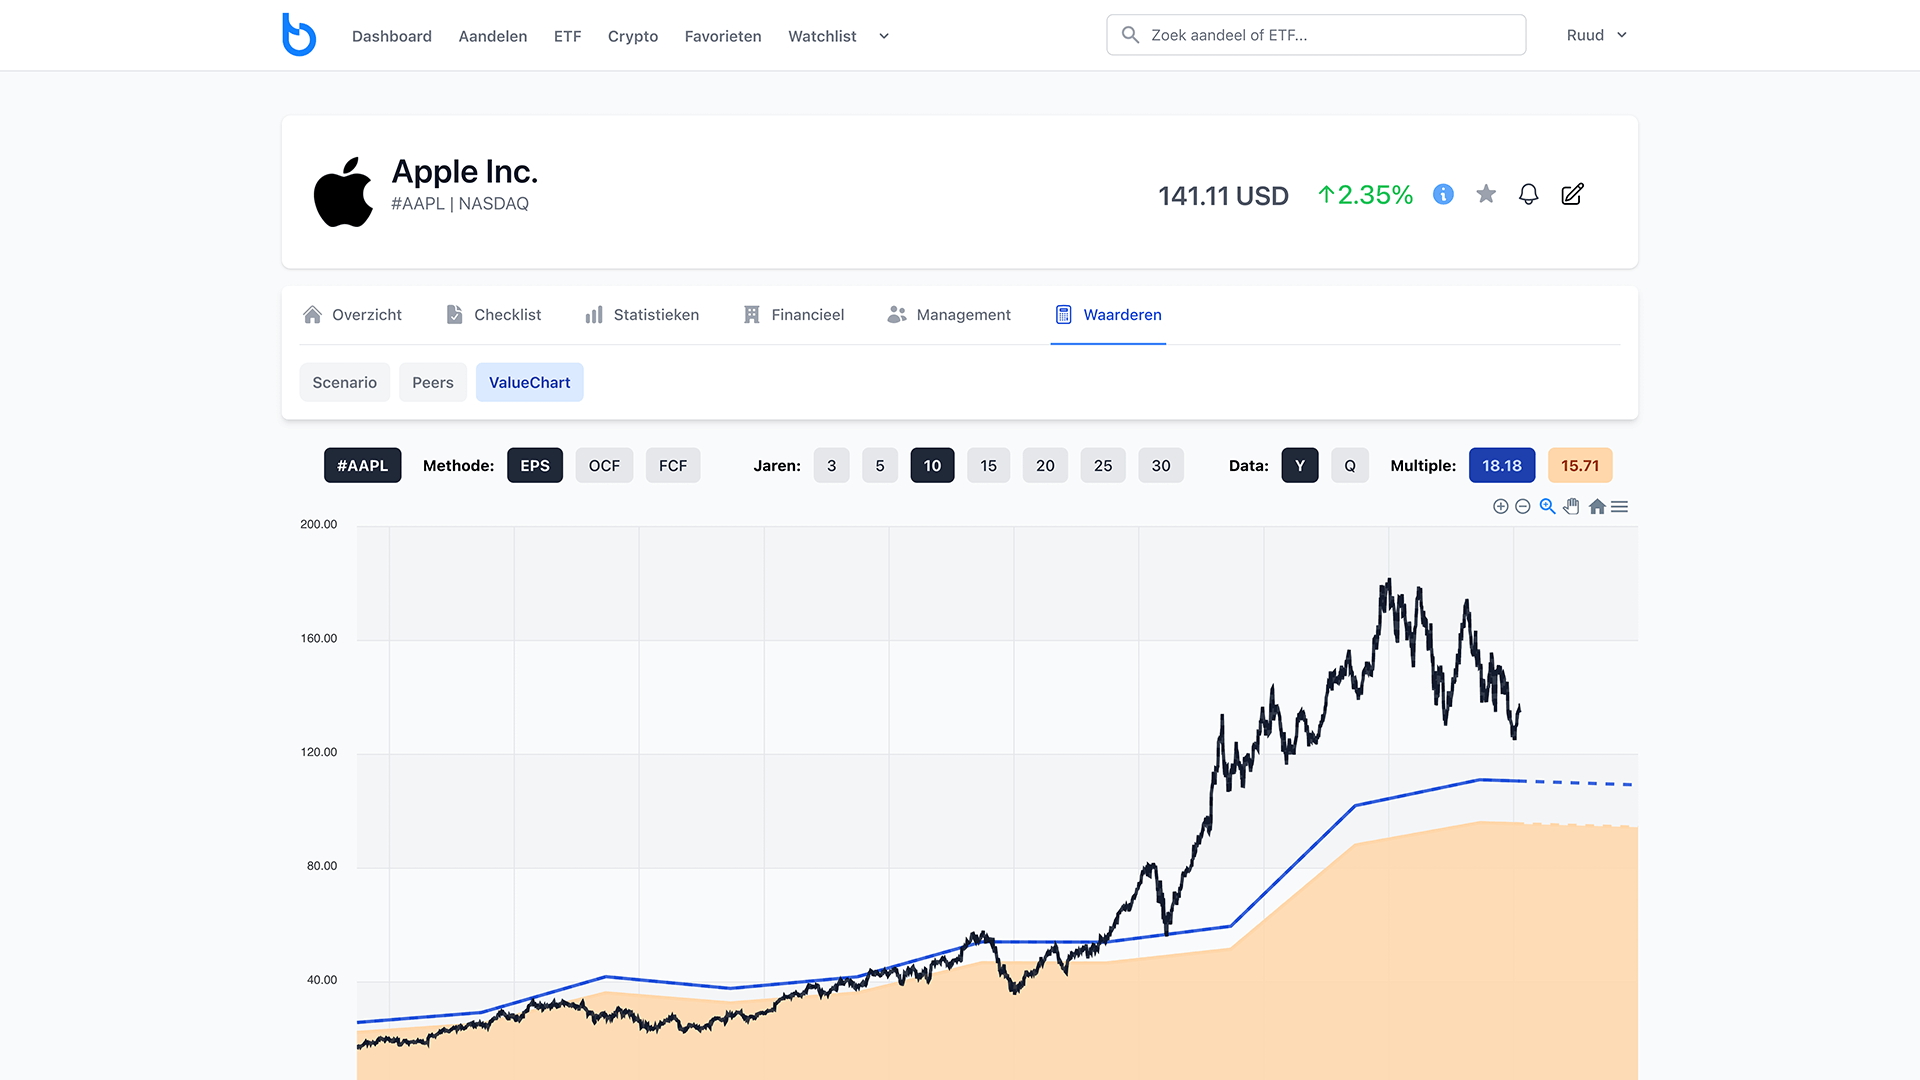Click the Management people icon
Screen dimensions: 1920x1080
[897, 315]
